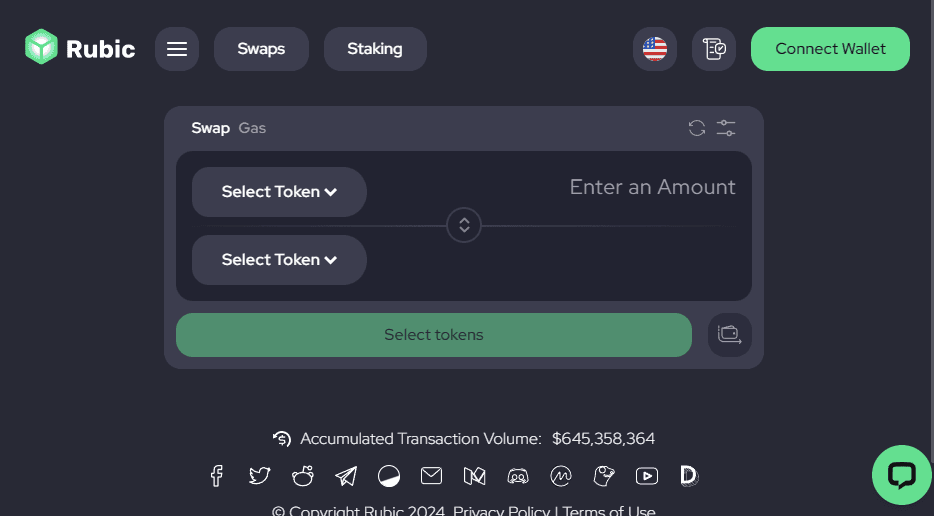Image resolution: width=934 pixels, height=516 pixels.
Task: Visit Rubic's Twitter profile icon
Action: click(259, 476)
